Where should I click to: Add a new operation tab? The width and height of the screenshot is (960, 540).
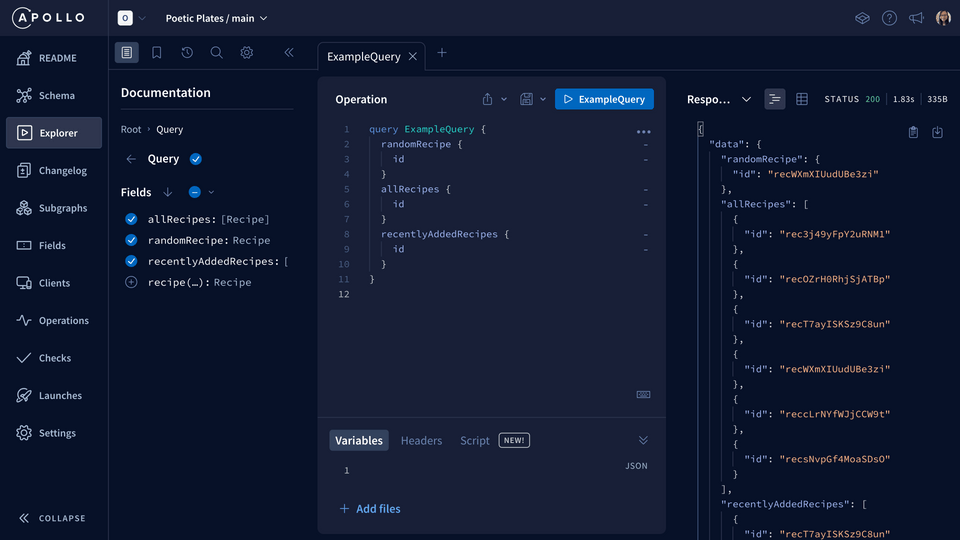pos(441,53)
